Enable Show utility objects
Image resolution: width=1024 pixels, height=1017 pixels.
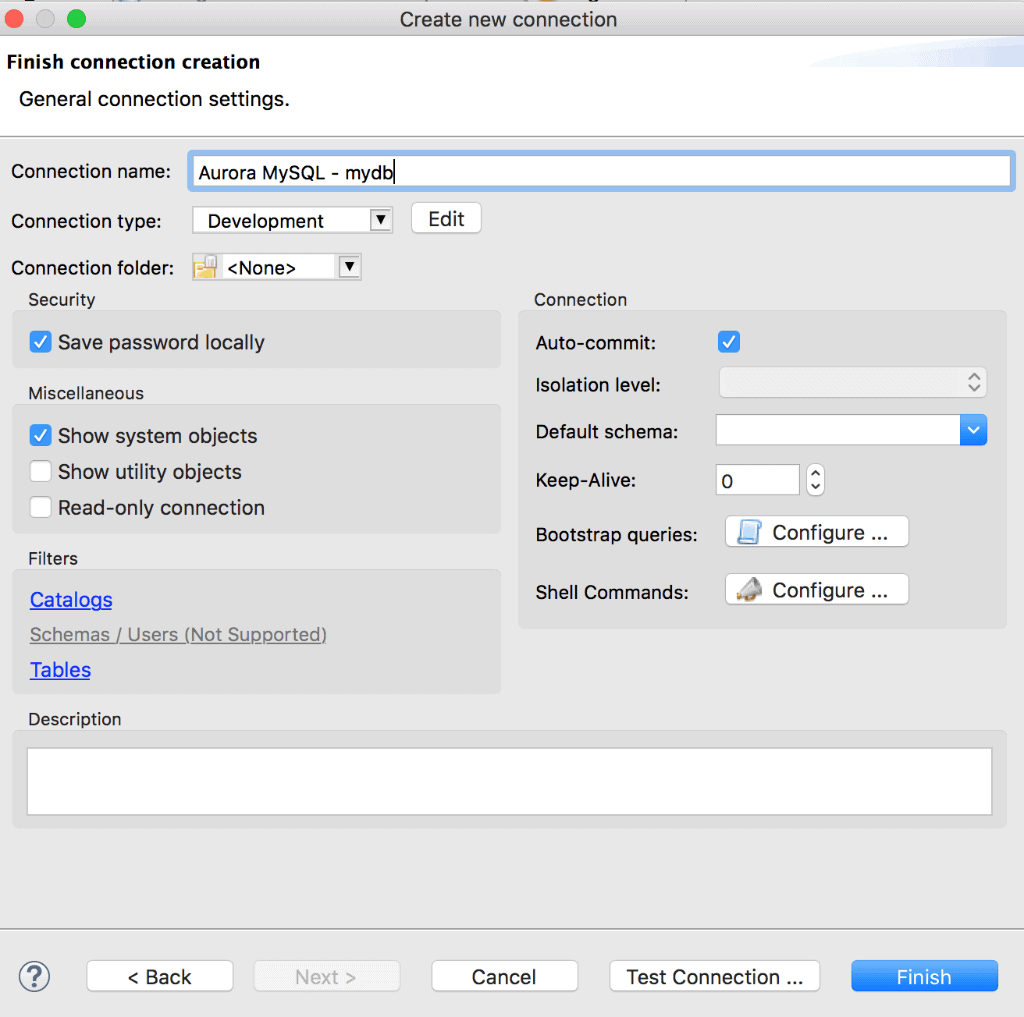click(40, 471)
